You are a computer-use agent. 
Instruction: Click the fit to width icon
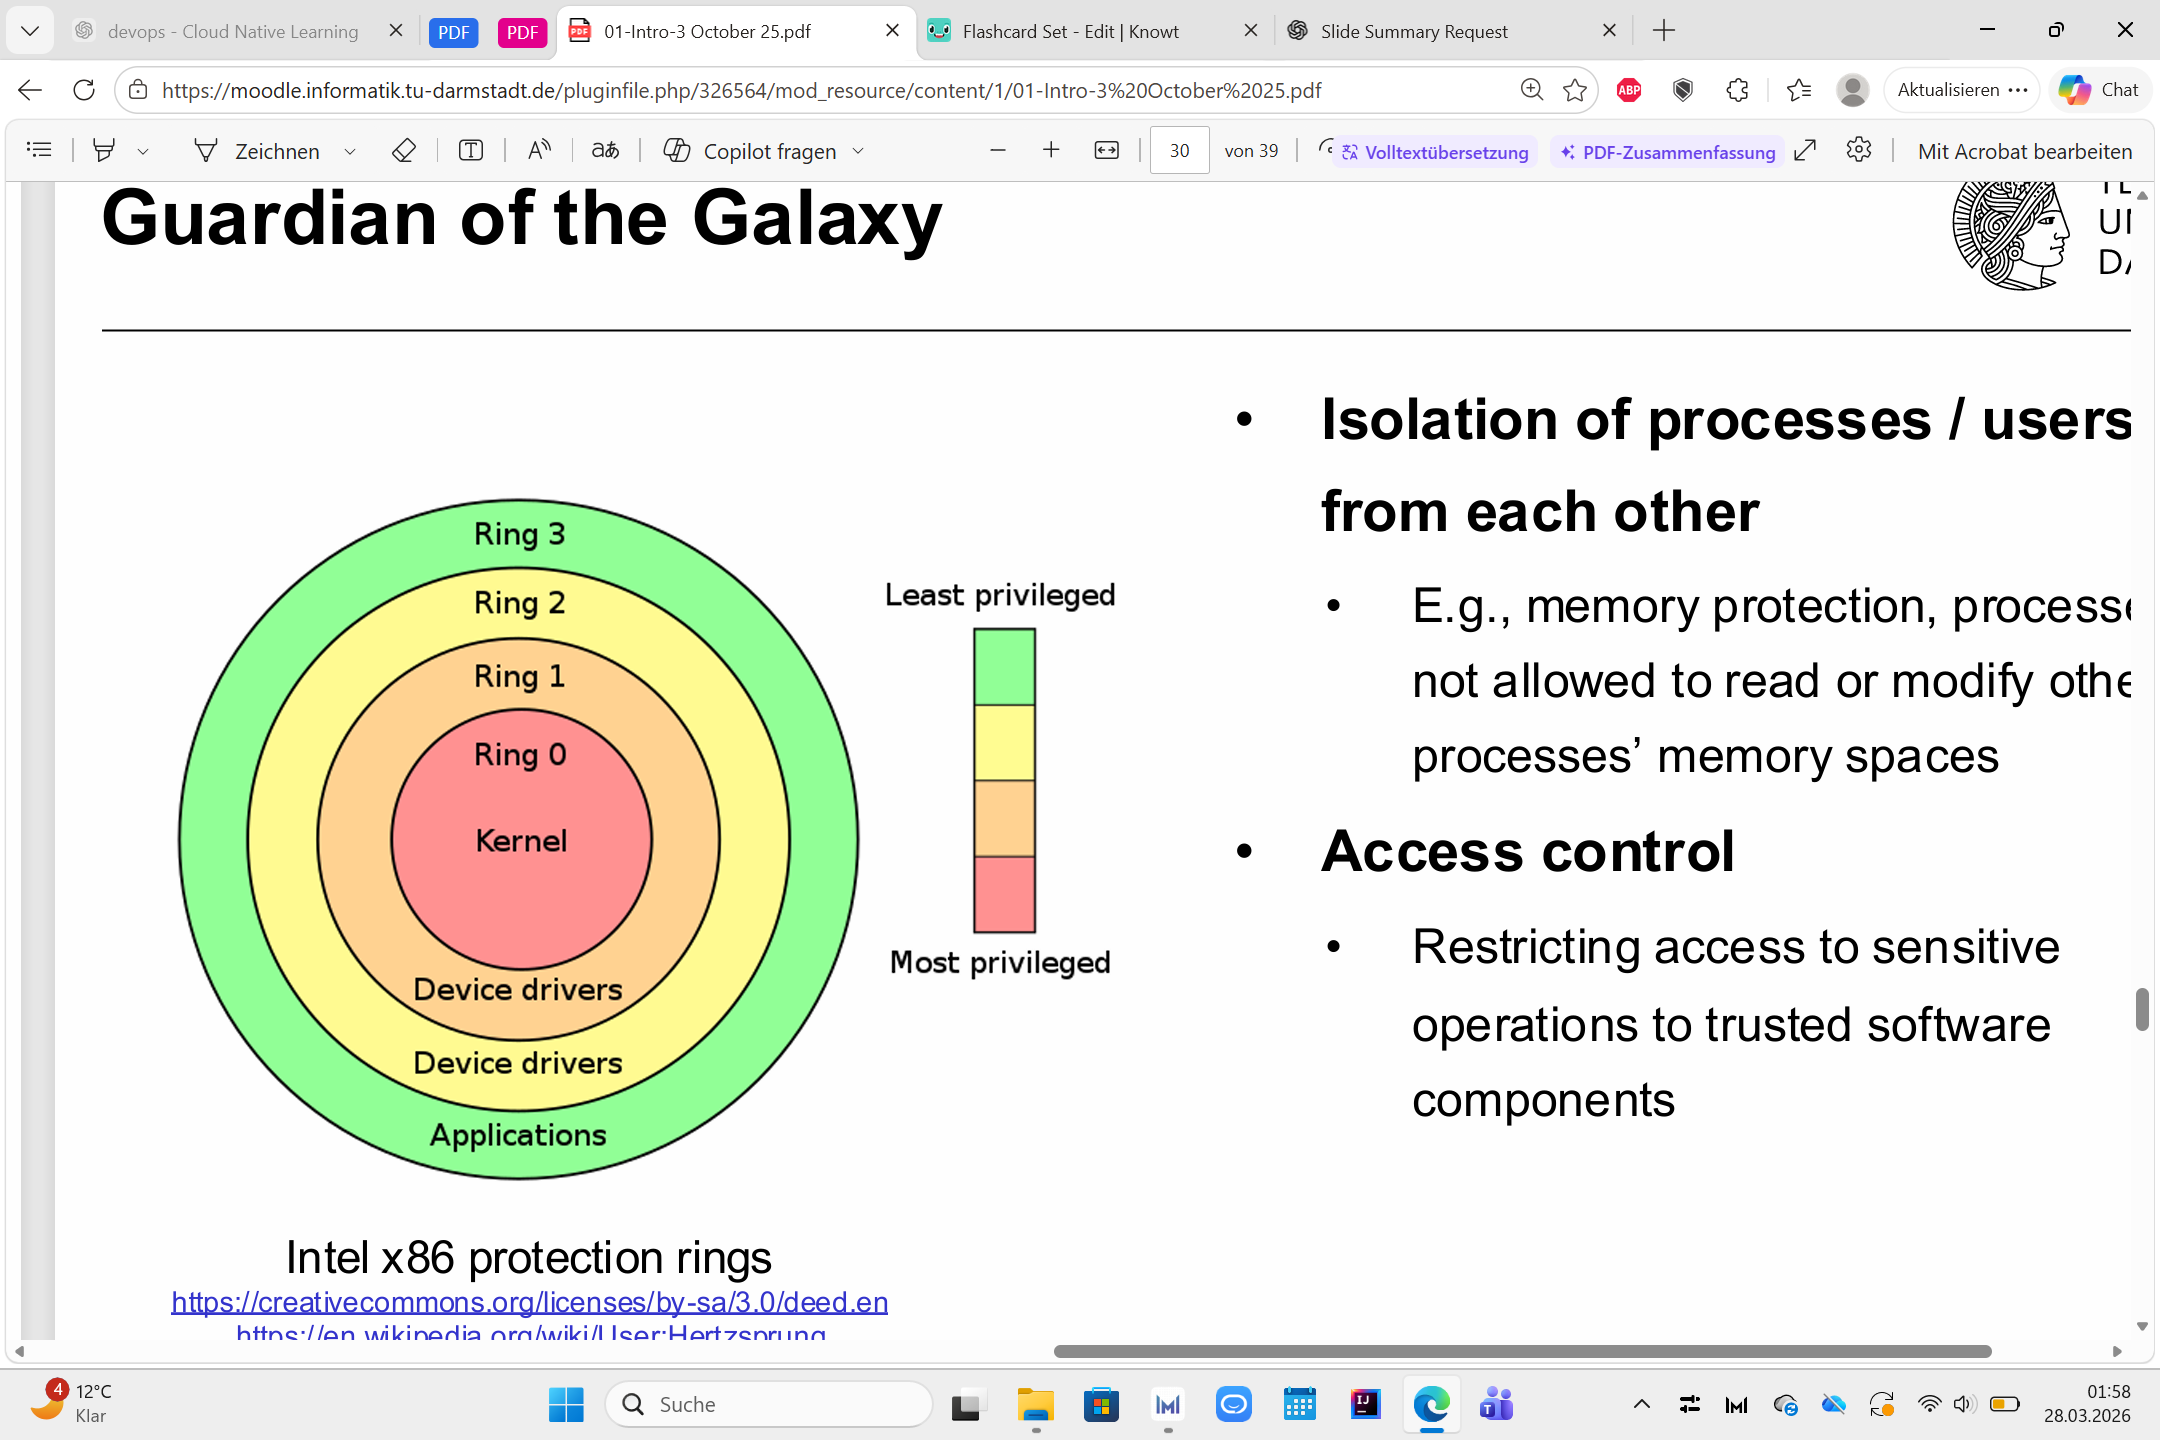tap(1106, 151)
